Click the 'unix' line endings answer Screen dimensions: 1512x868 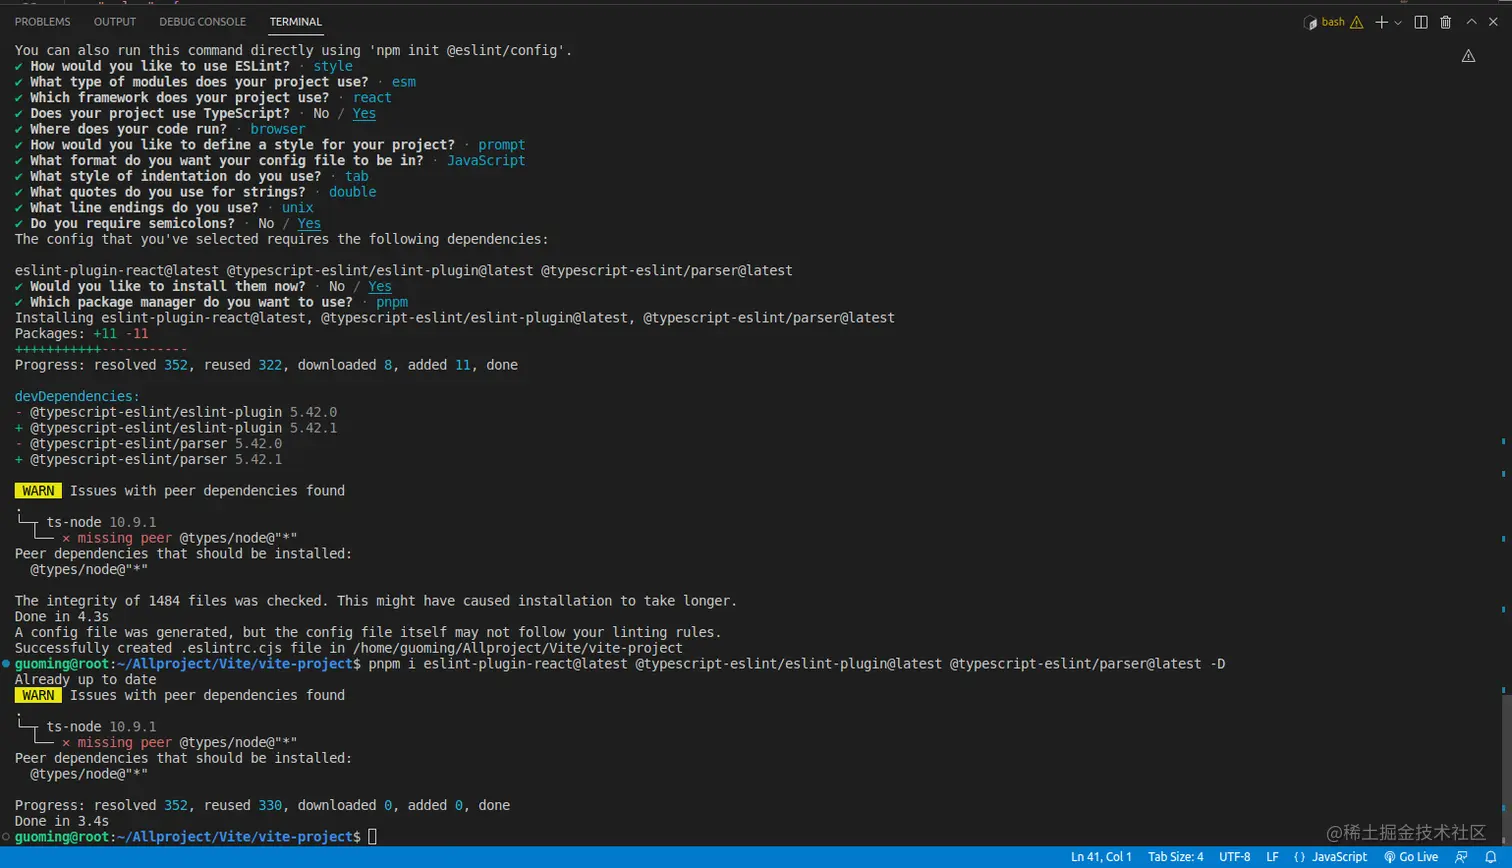coord(298,208)
